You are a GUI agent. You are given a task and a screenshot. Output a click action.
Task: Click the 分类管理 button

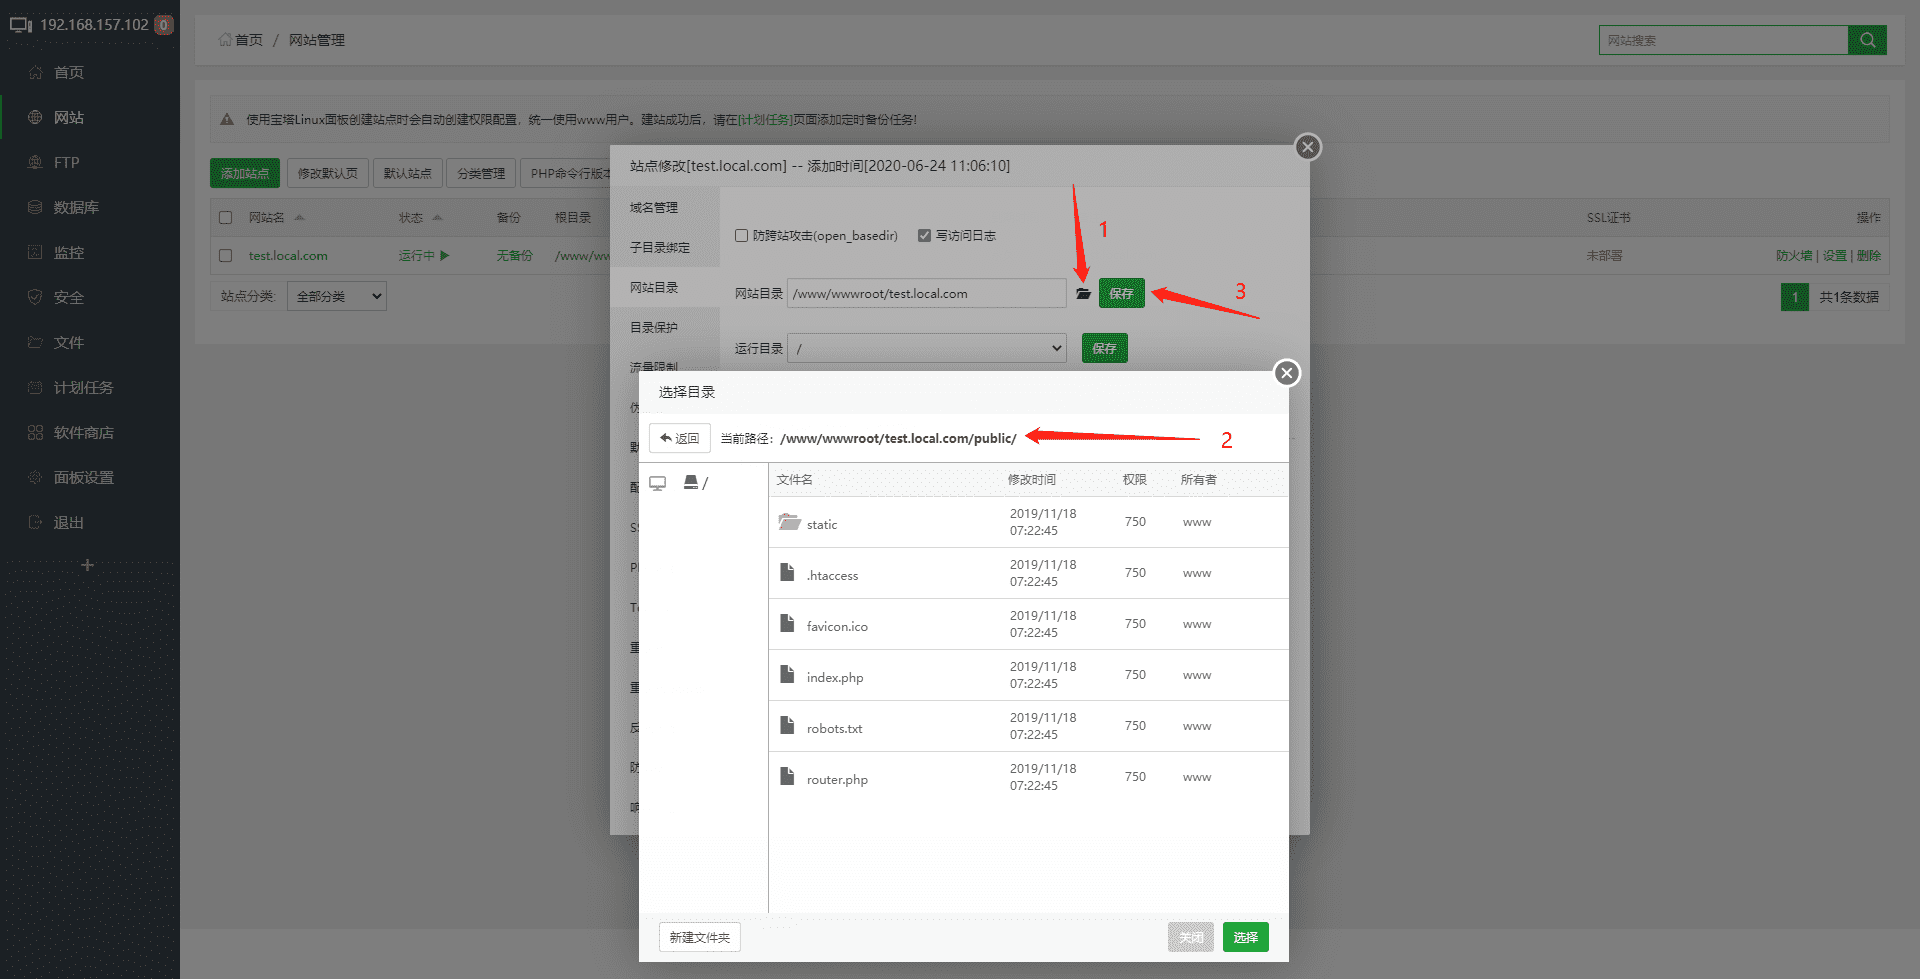481,173
